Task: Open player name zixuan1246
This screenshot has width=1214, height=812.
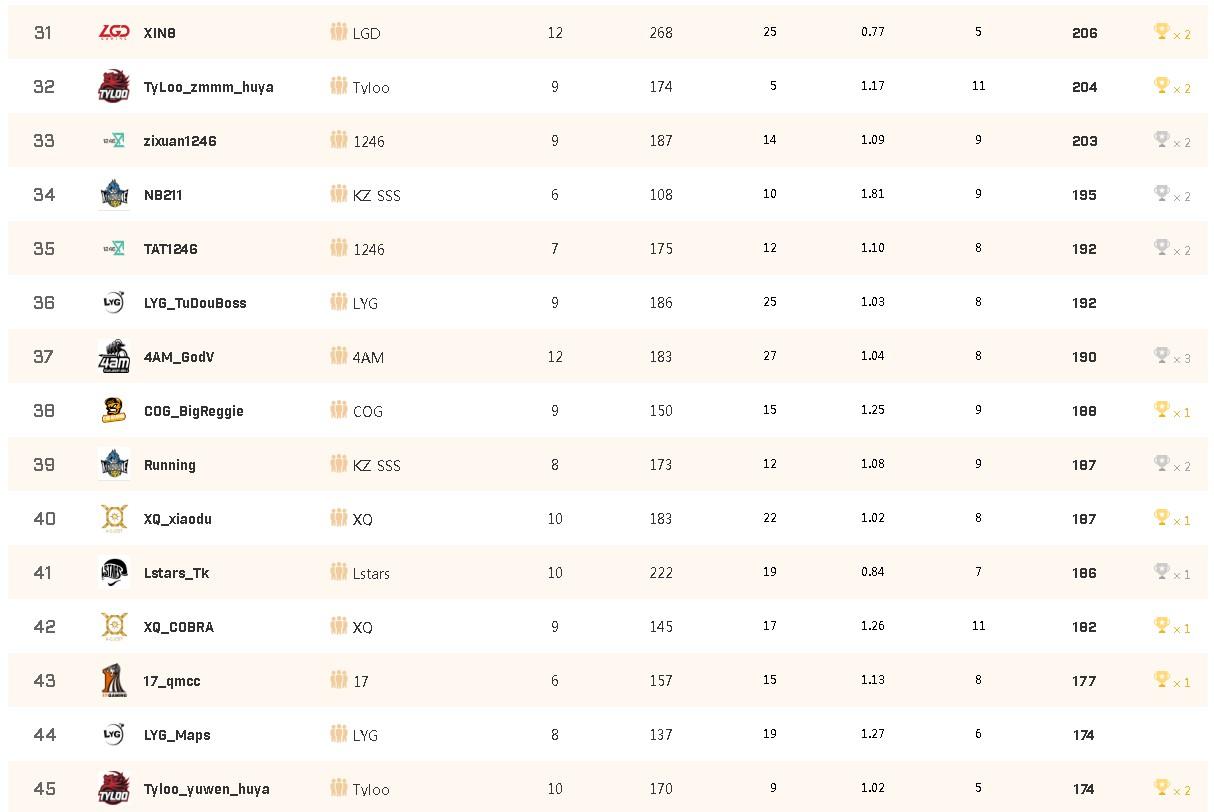Action: 180,141
